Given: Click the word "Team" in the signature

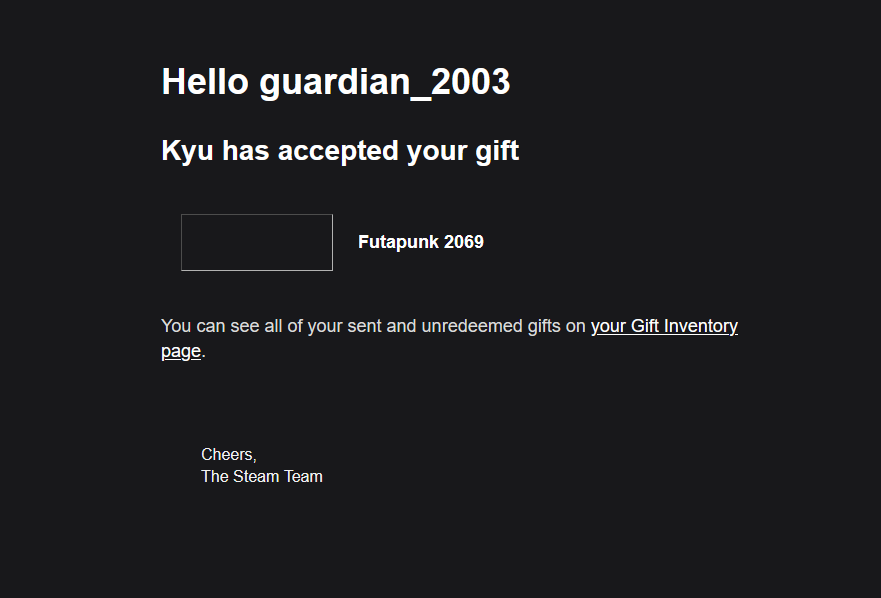Looking at the screenshot, I should click(x=303, y=477).
